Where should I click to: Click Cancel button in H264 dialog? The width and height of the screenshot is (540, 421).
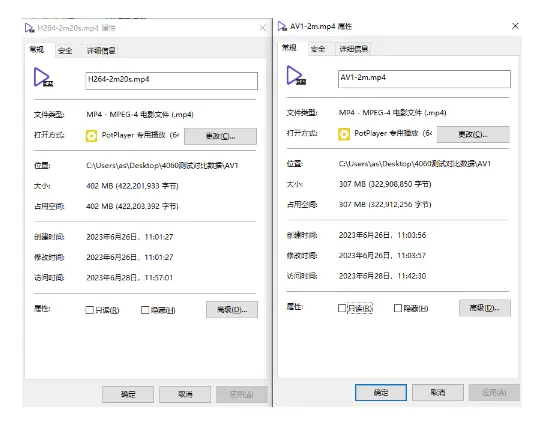click(185, 394)
